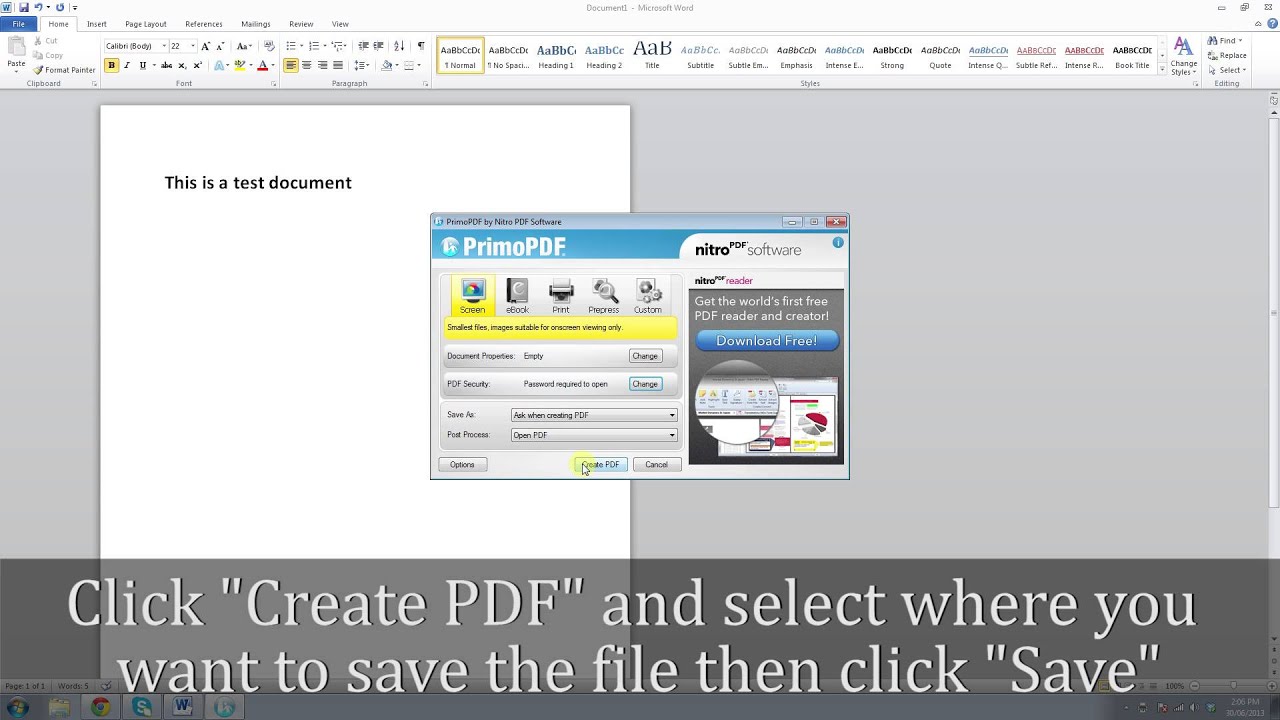This screenshot has width=1280, height=720.
Task: Select the eBook PDF profile icon
Action: (517, 296)
